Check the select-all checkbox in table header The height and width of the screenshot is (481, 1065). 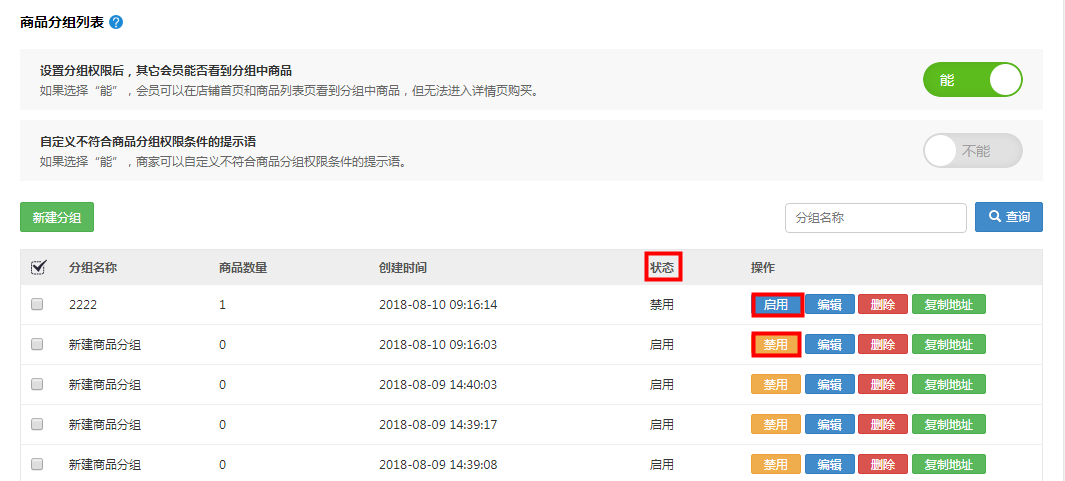pyautogui.click(x=38, y=267)
